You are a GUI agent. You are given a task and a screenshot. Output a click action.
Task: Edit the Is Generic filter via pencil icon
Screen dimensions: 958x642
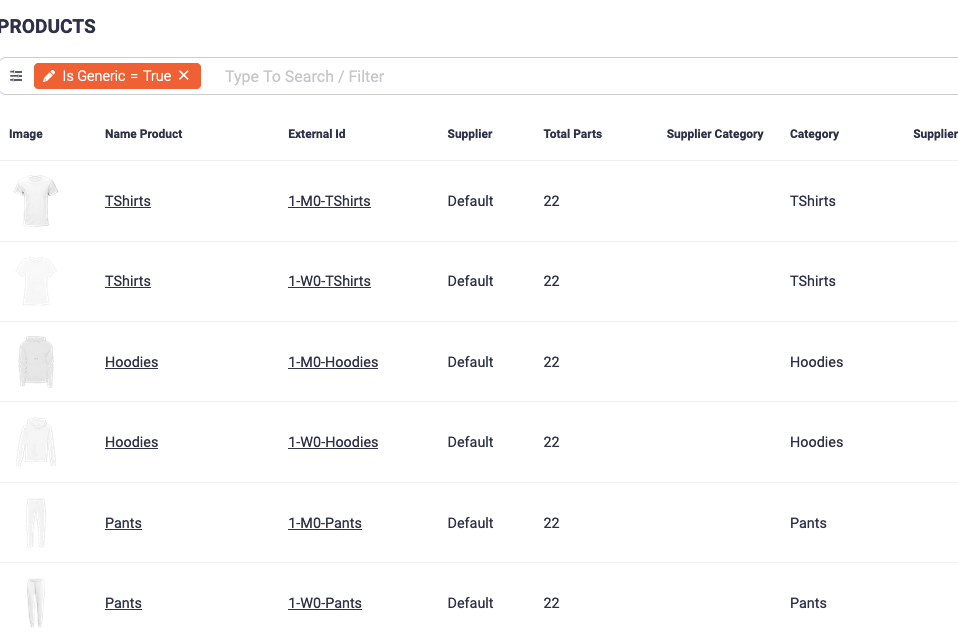coord(49,76)
